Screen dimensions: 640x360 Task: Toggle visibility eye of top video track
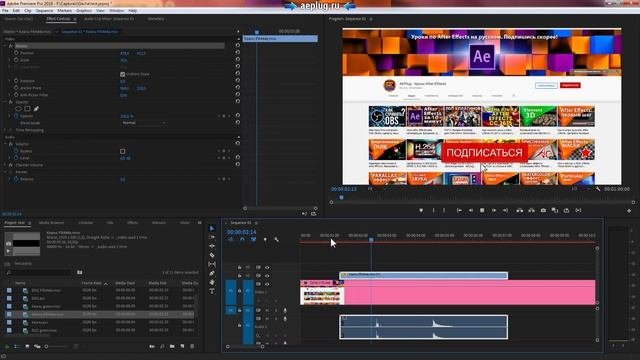click(x=267, y=267)
